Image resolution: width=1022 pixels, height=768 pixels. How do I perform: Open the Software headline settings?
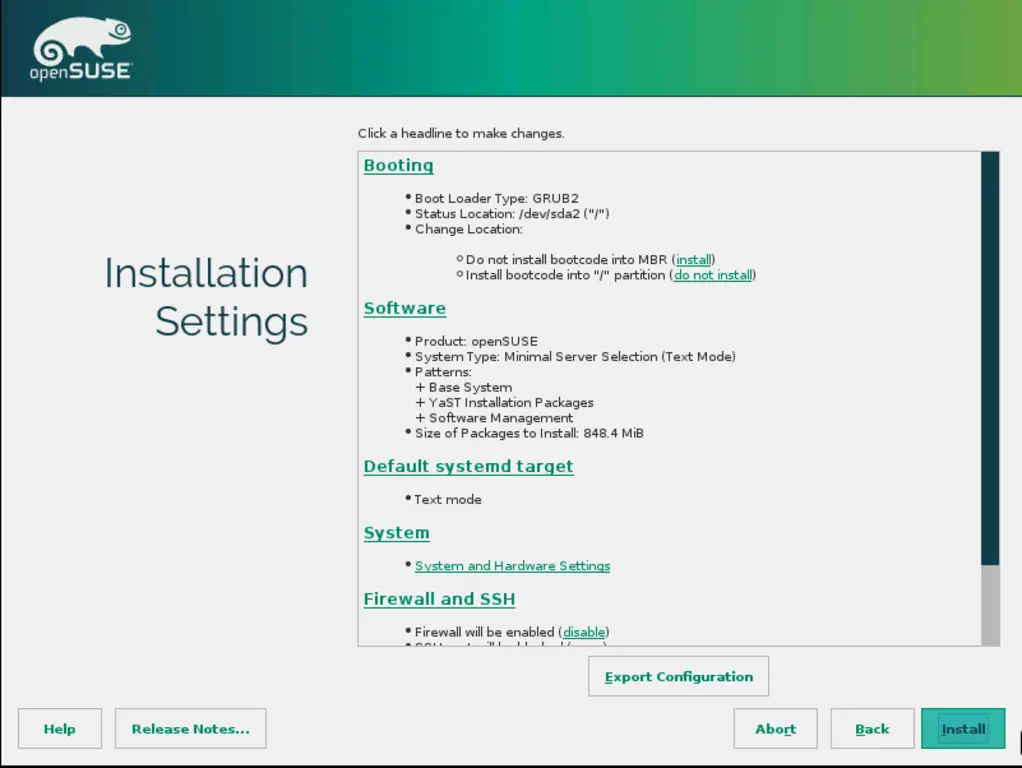click(x=405, y=308)
